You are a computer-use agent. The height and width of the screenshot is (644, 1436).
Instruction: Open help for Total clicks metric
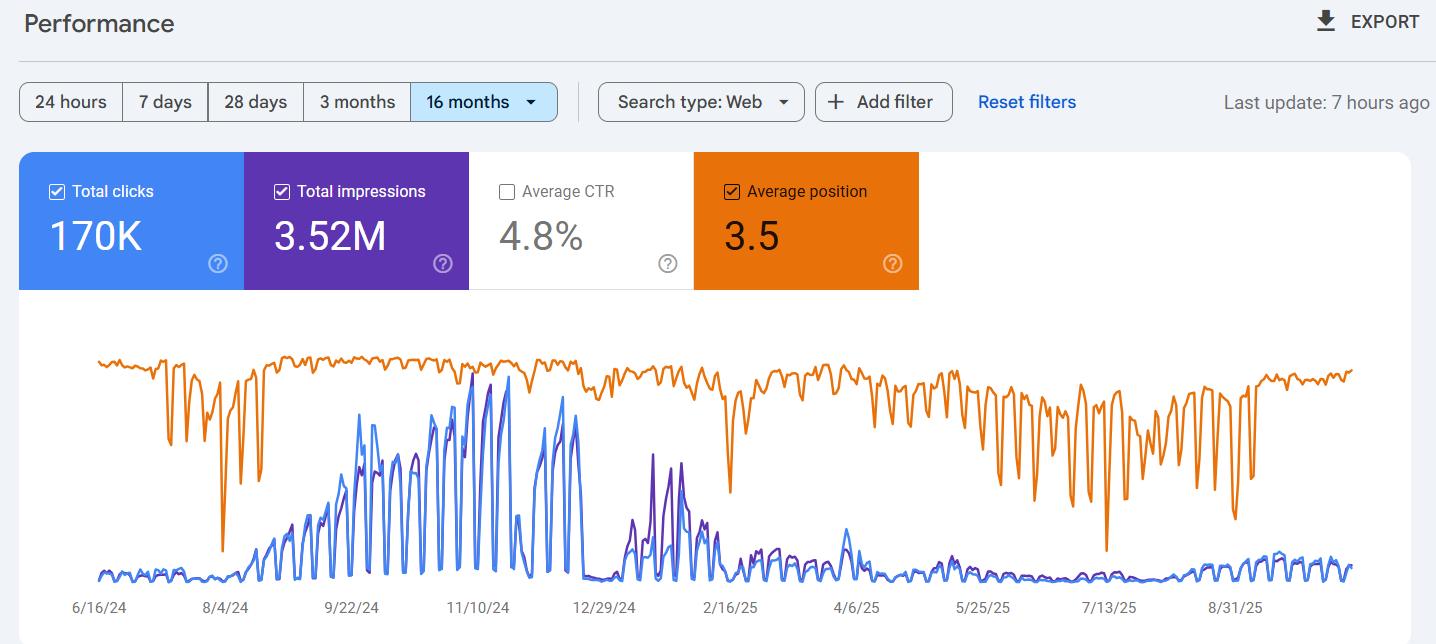[x=217, y=264]
